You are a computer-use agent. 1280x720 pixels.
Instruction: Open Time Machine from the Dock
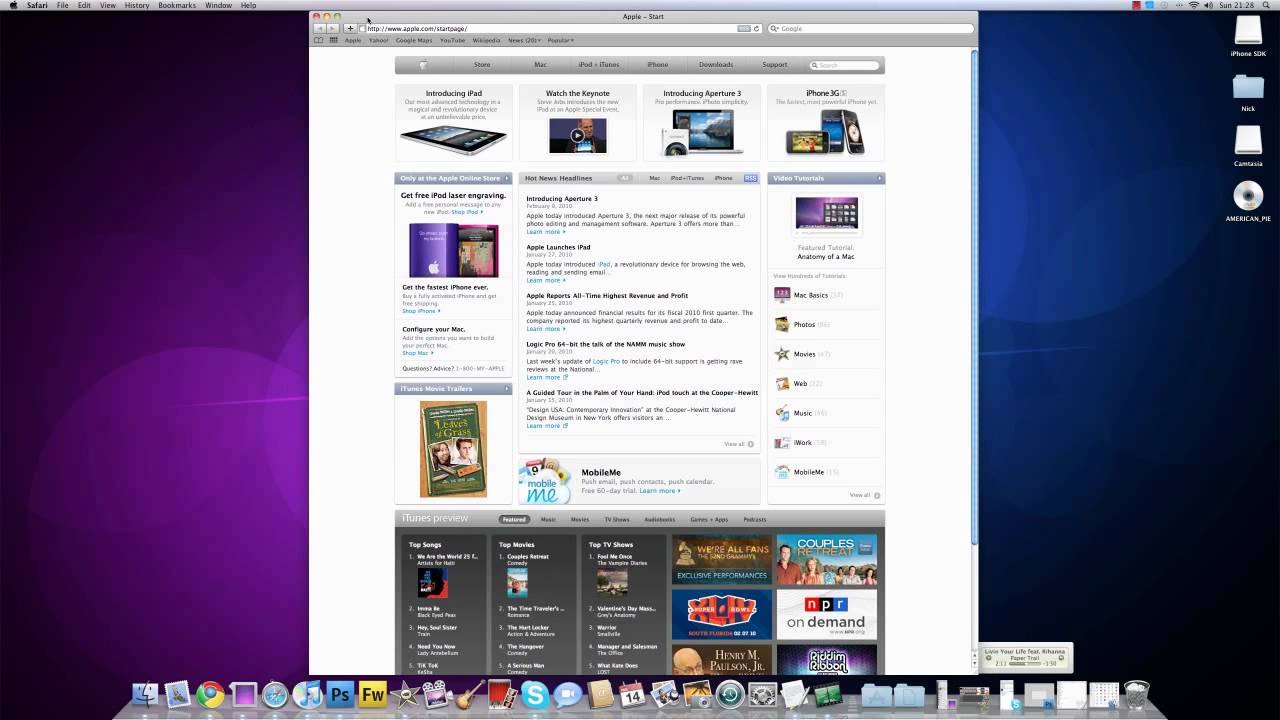(x=730, y=695)
